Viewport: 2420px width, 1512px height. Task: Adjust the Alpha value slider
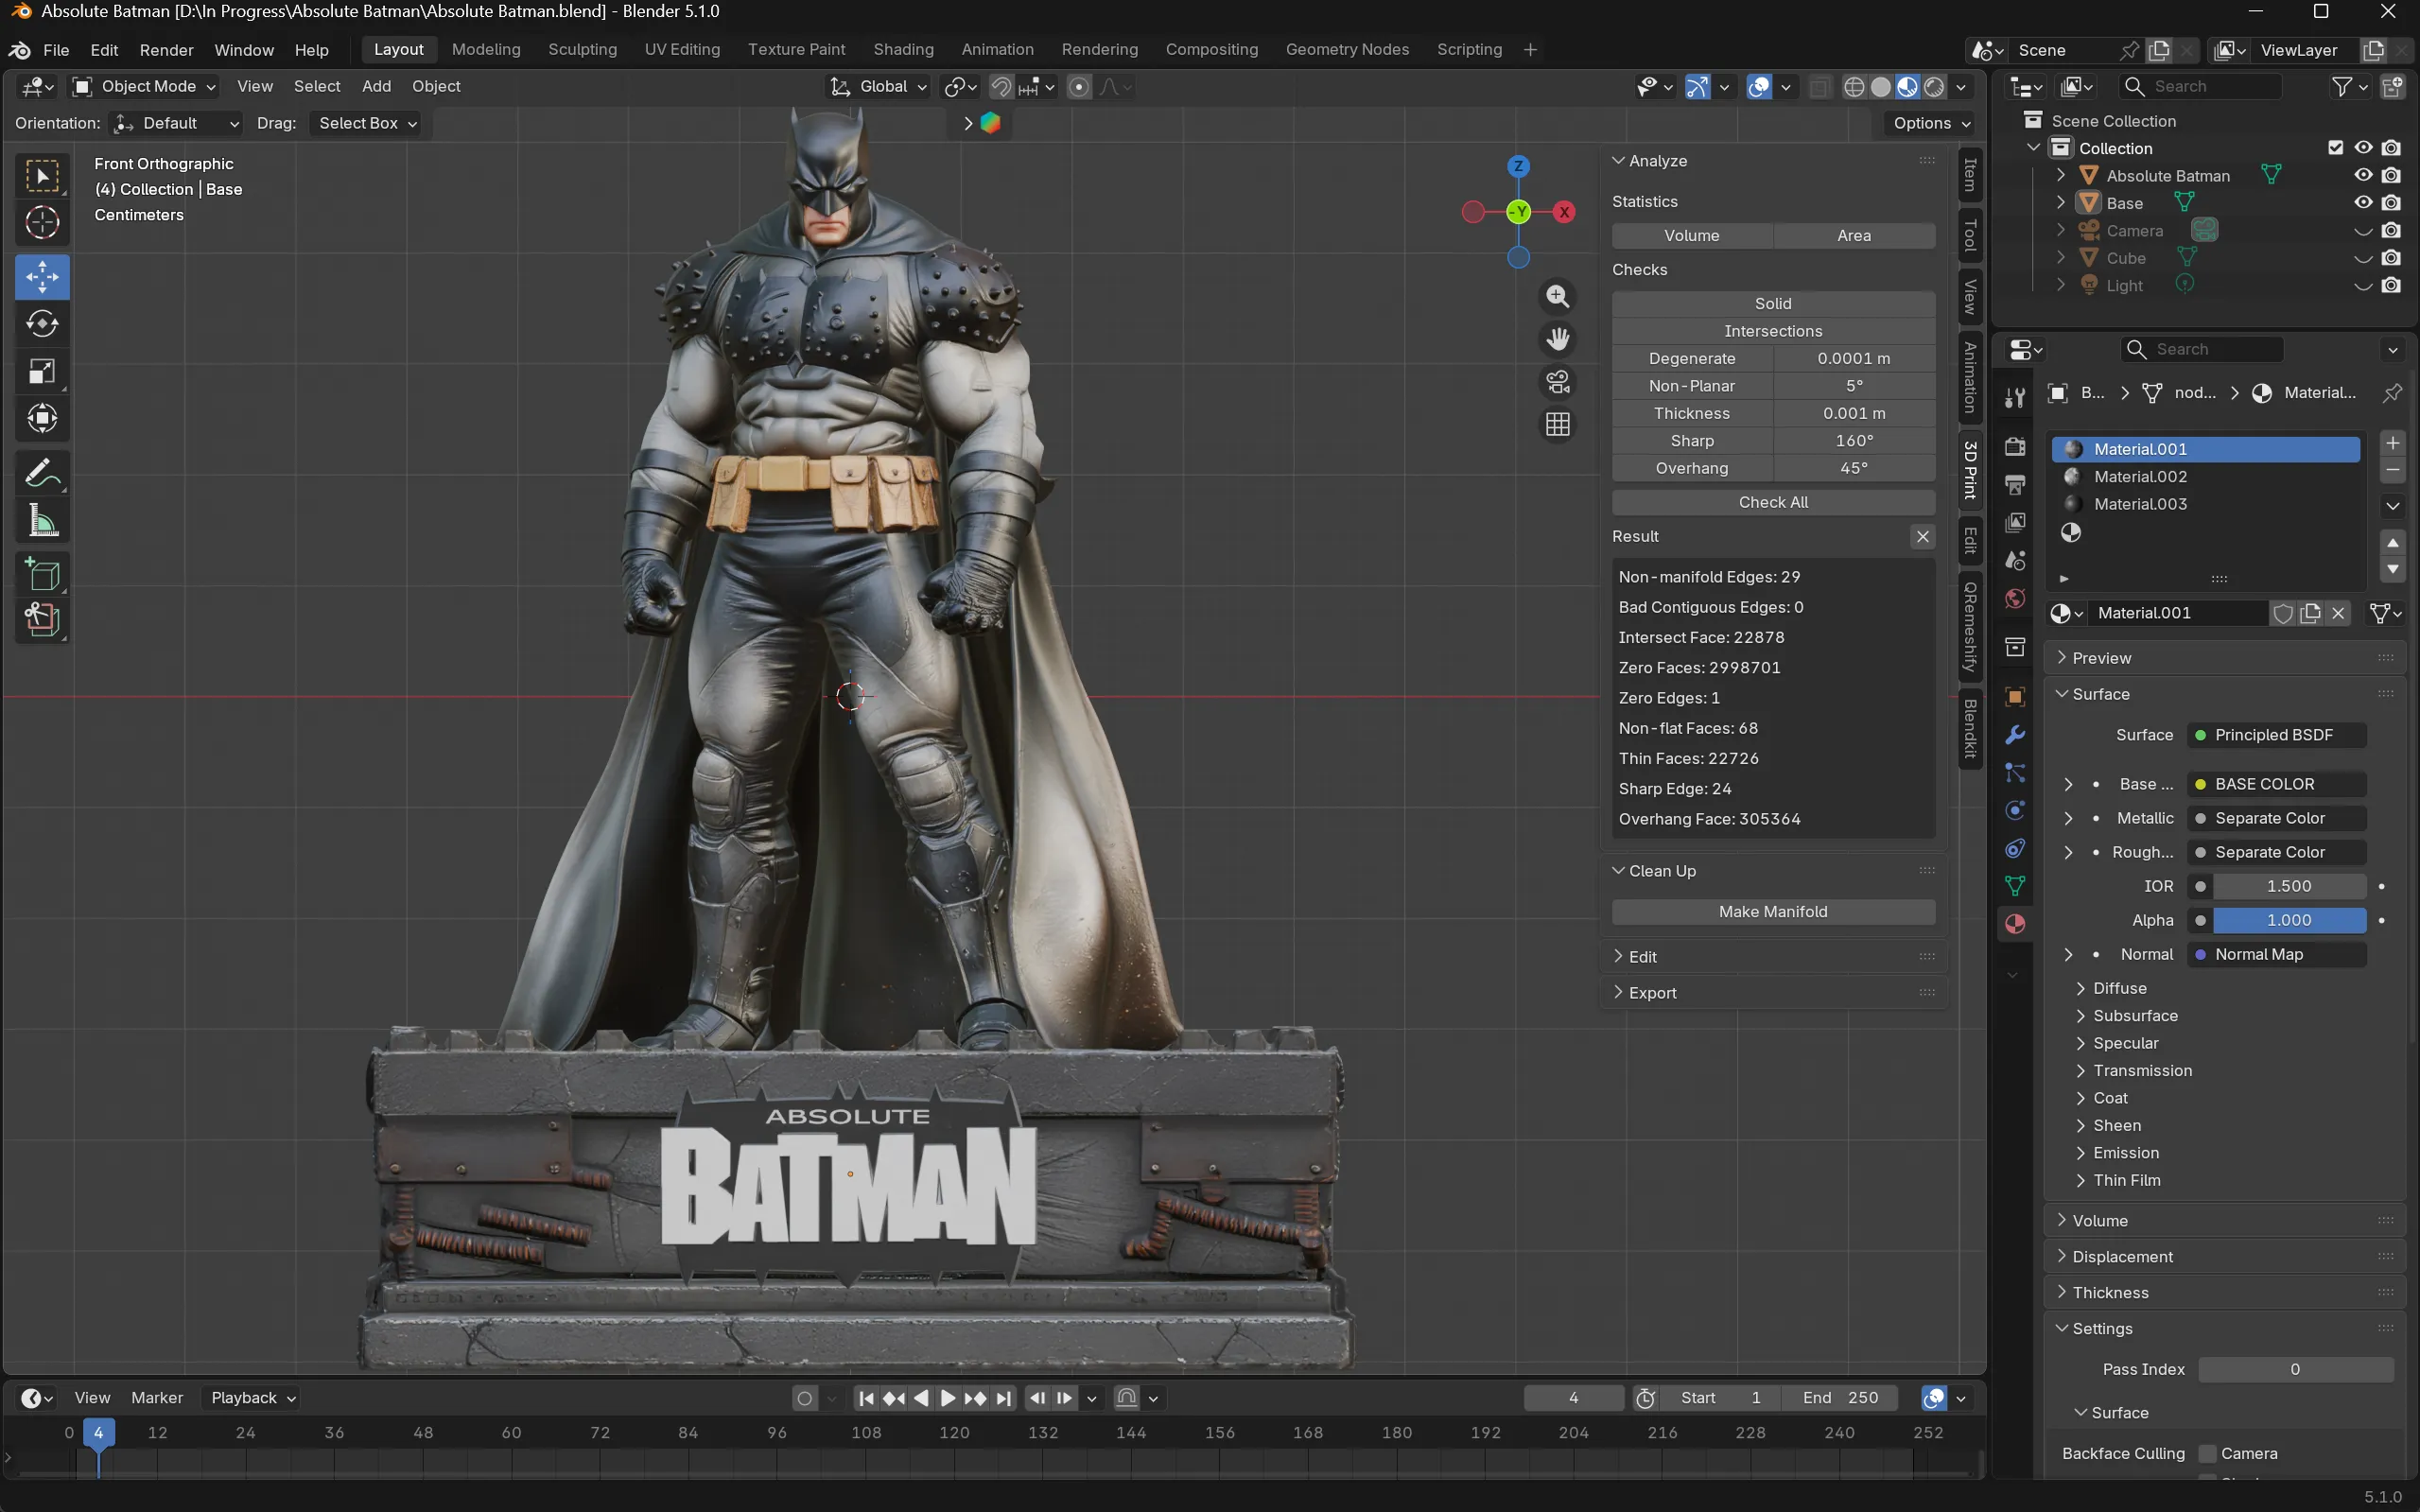(2289, 920)
